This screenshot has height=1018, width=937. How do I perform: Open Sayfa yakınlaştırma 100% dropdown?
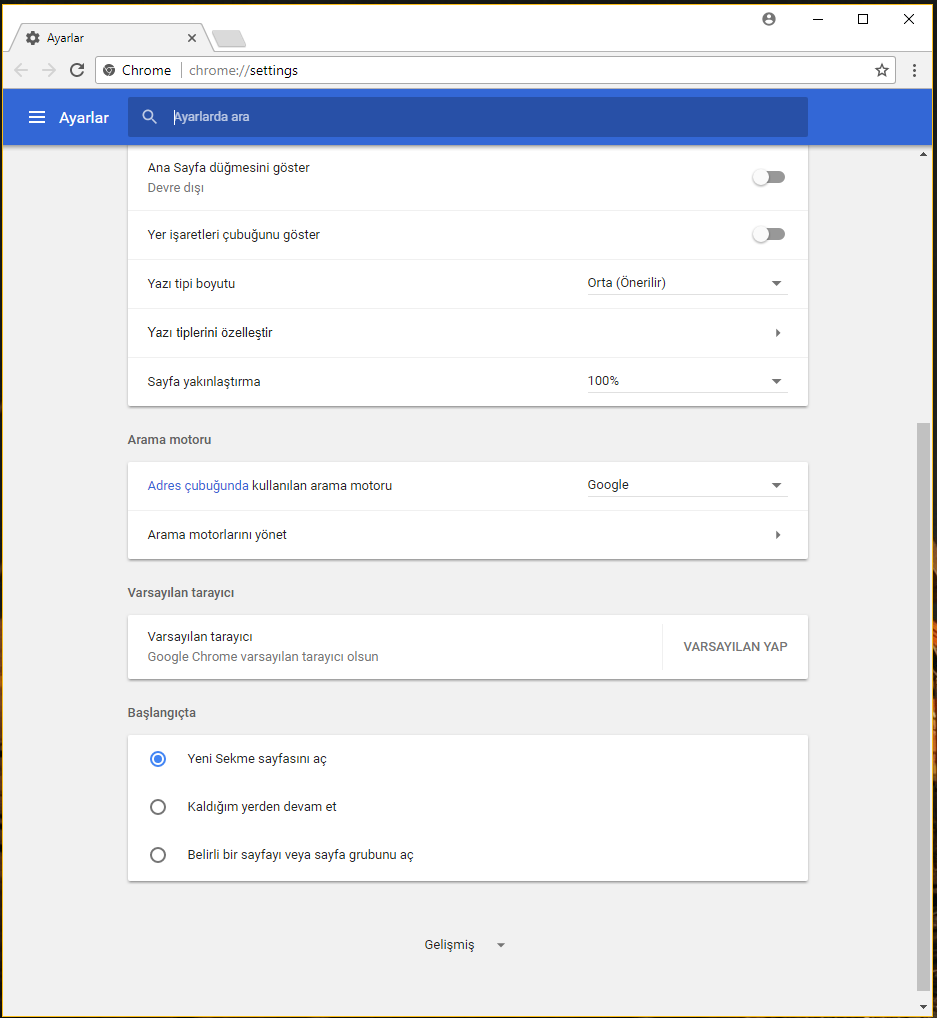pos(687,382)
